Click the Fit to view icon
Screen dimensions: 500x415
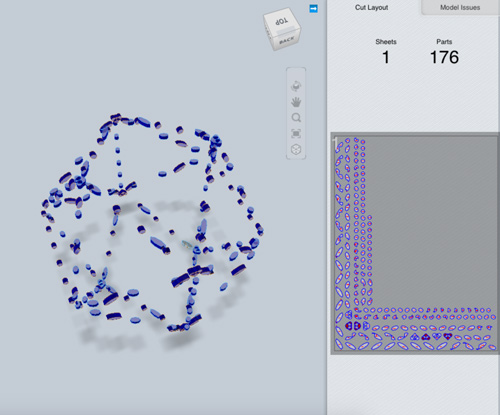296,134
